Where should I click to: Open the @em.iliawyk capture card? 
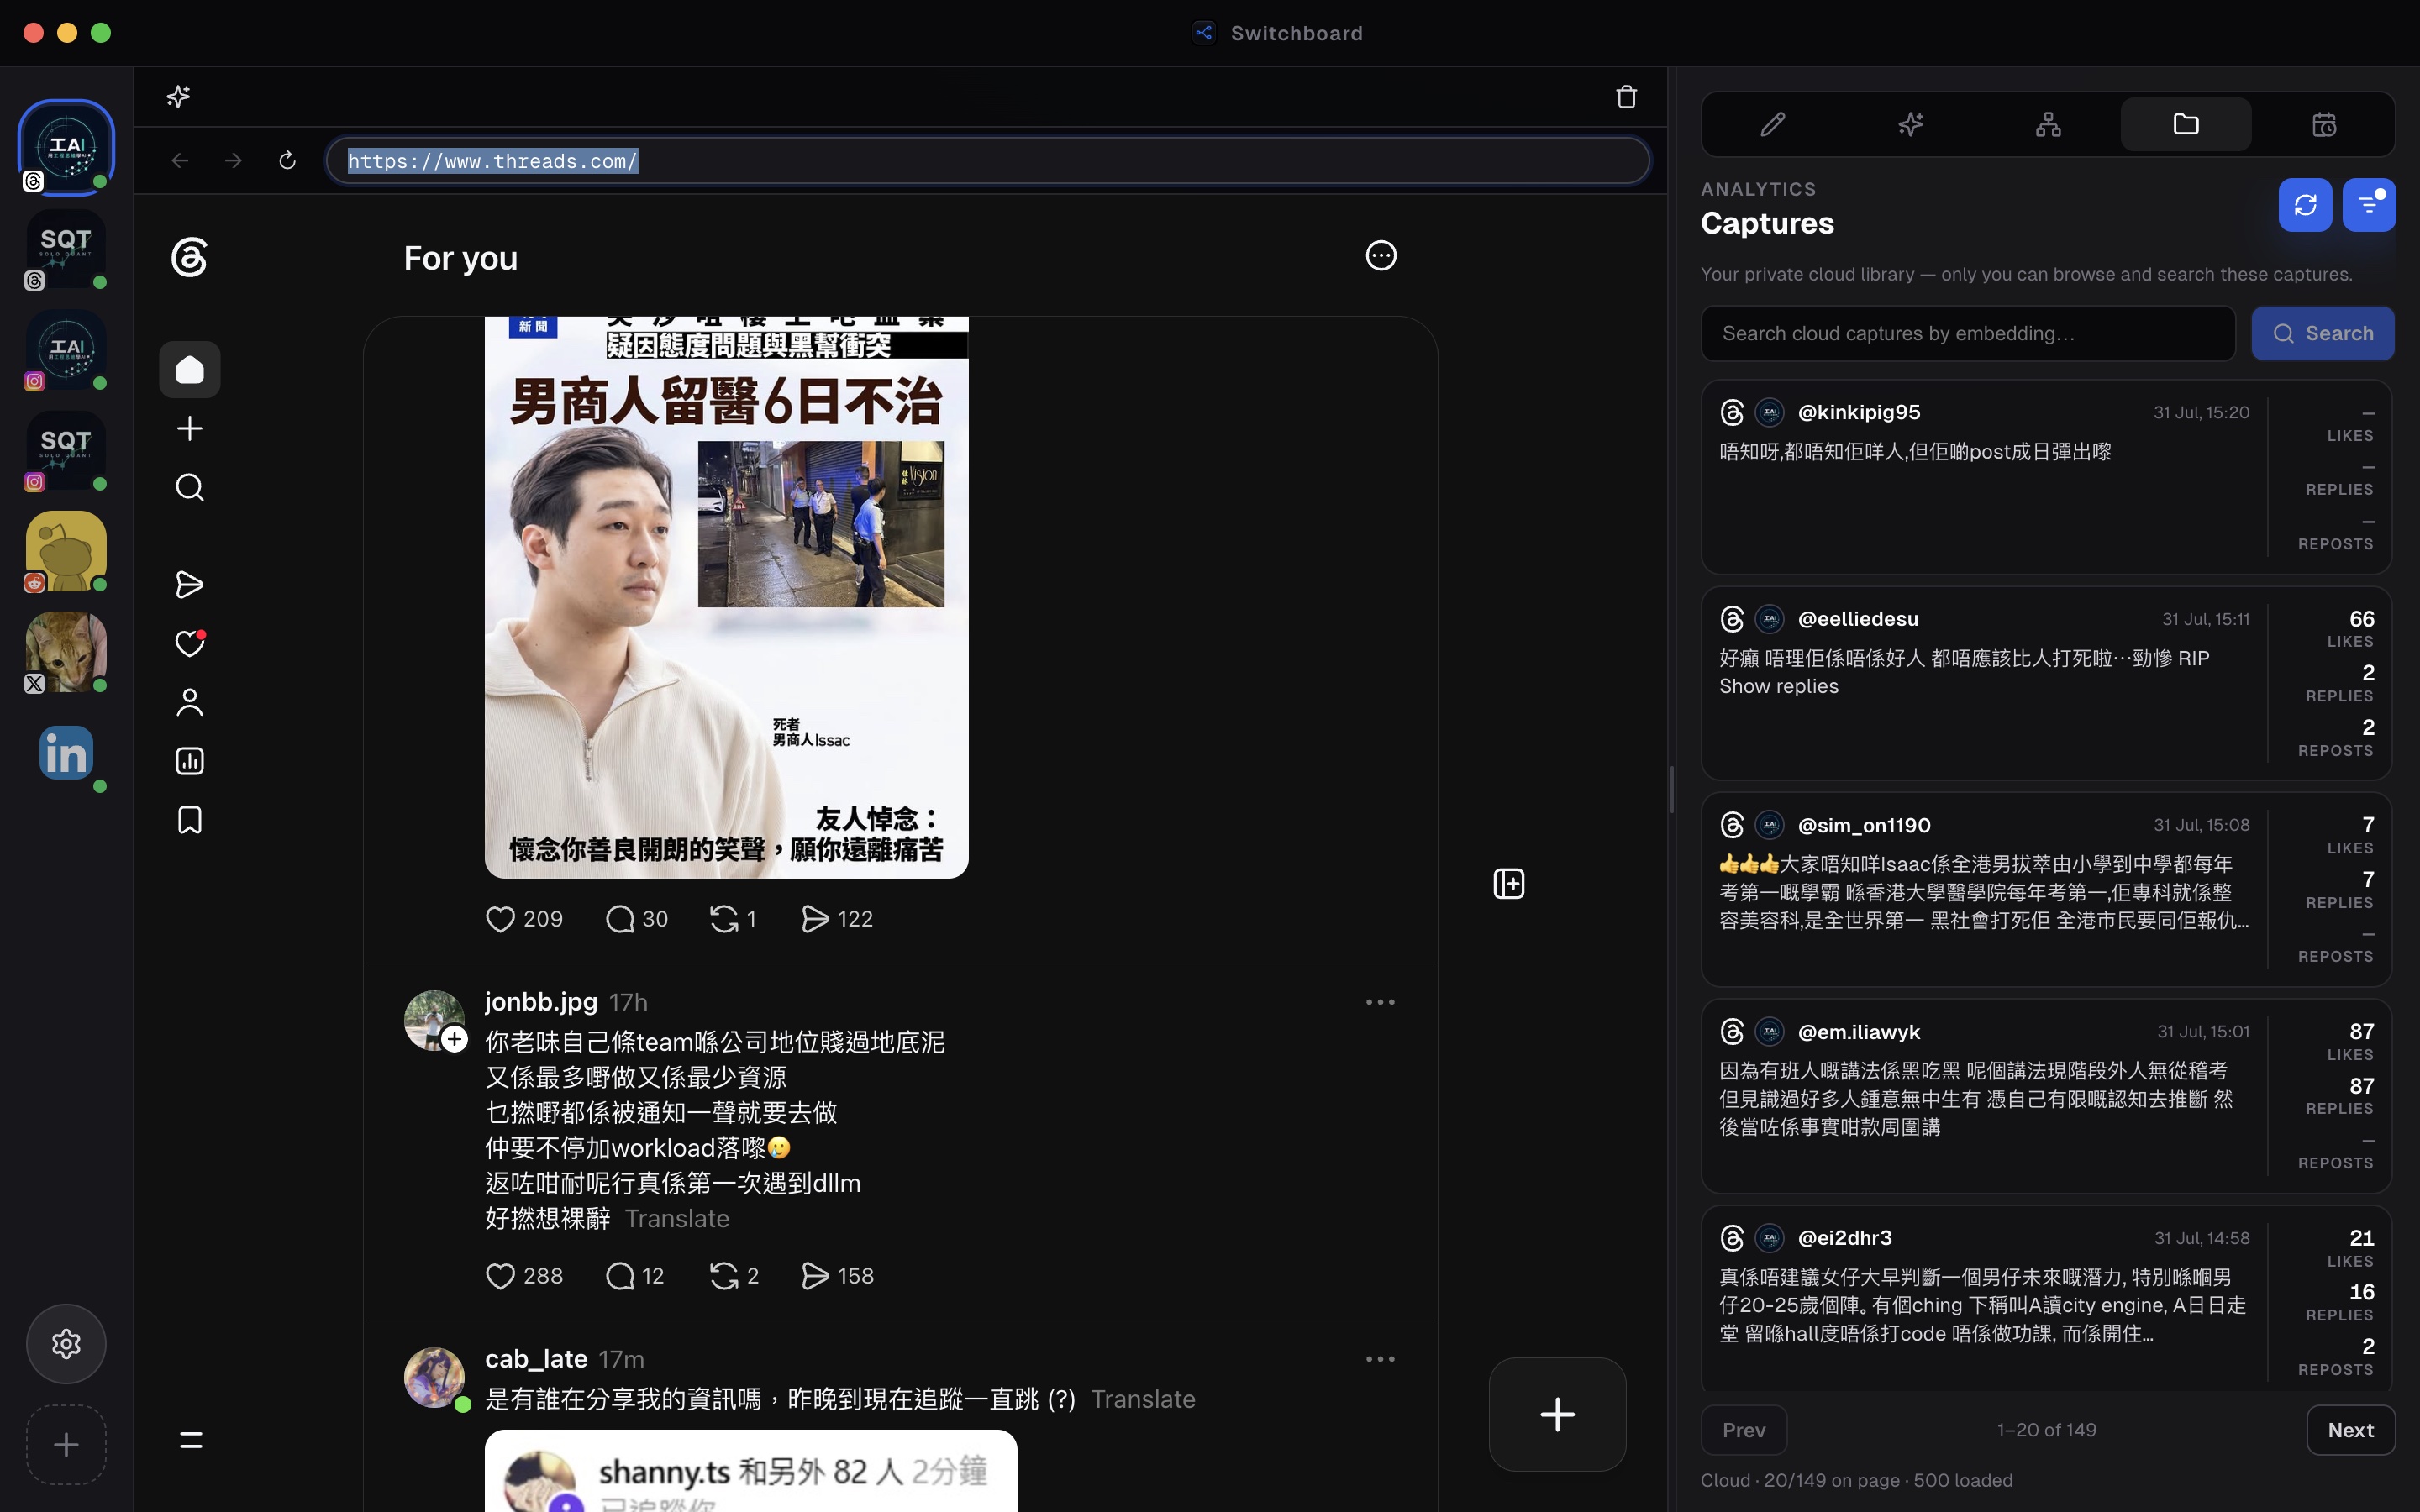click(x=2046, y=1096)
